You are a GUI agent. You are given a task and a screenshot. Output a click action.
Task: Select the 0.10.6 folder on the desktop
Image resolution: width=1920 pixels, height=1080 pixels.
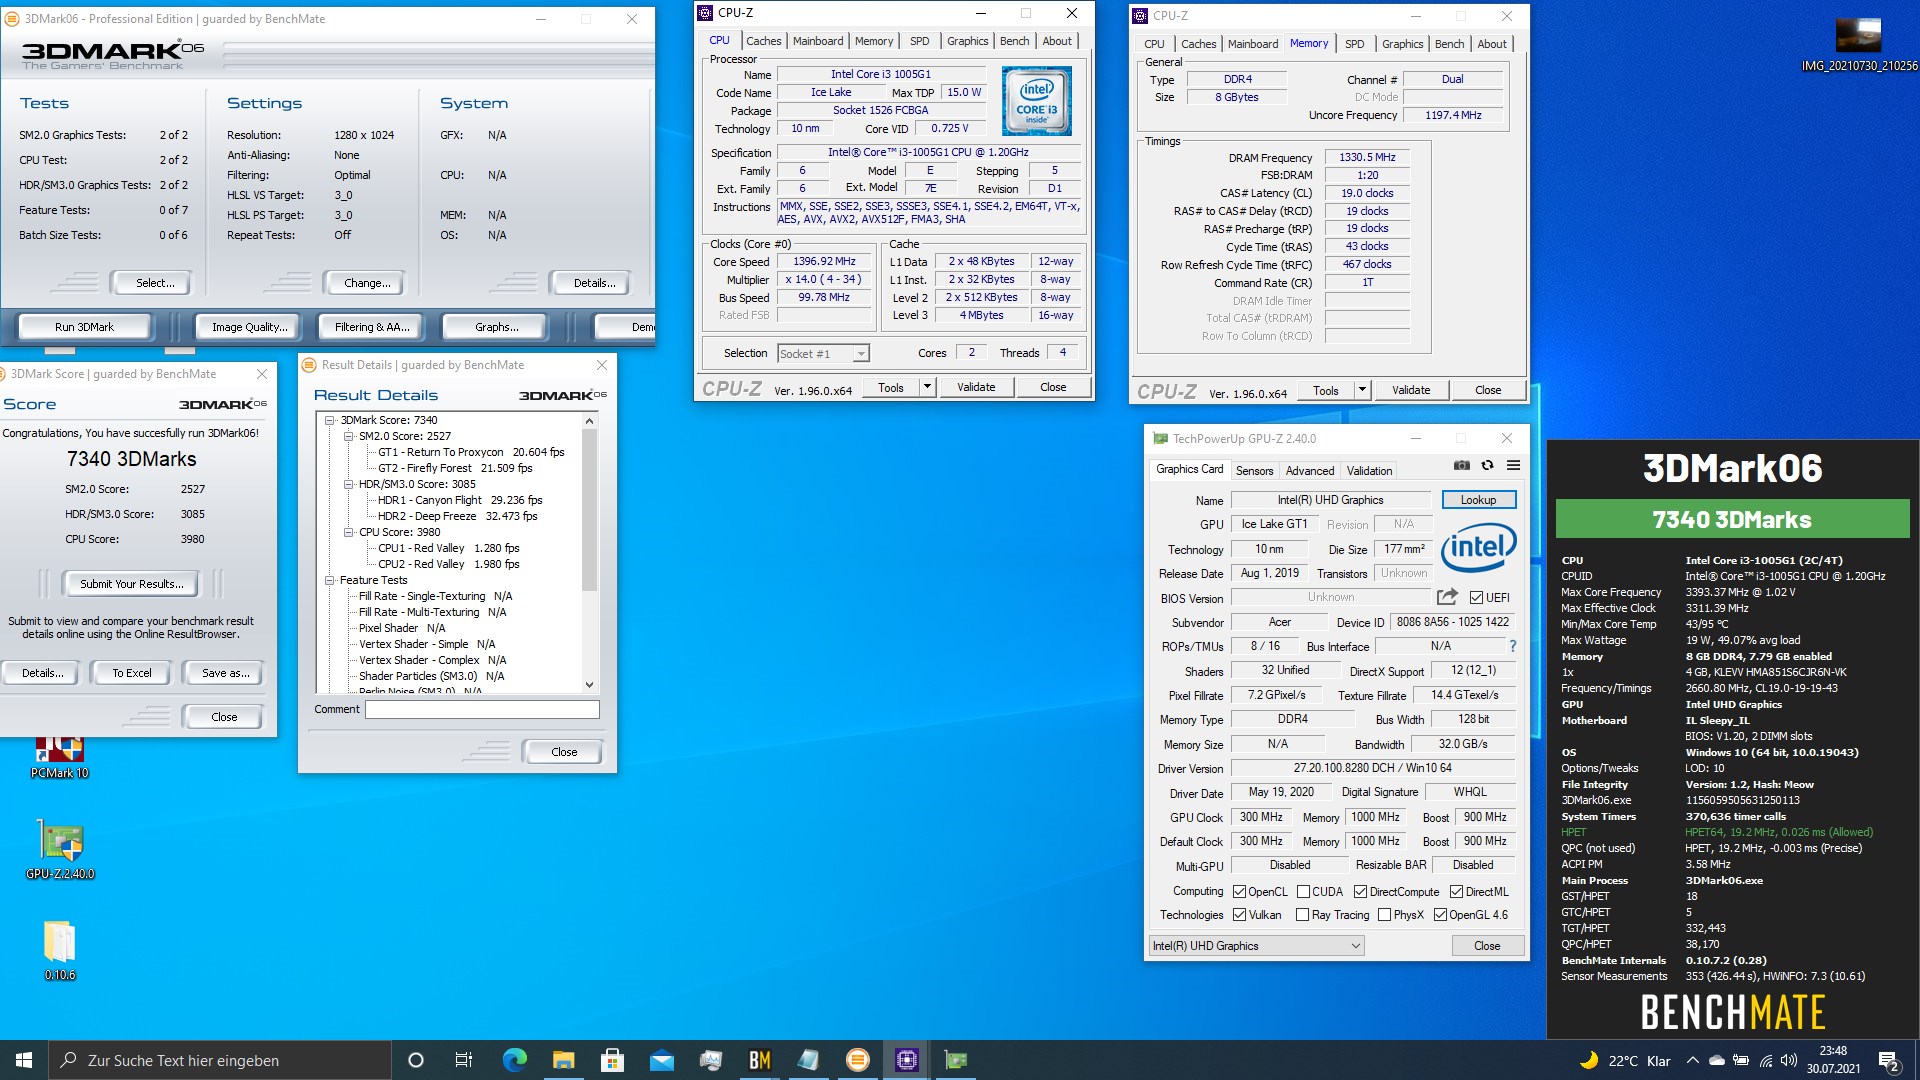click(60, 950)
